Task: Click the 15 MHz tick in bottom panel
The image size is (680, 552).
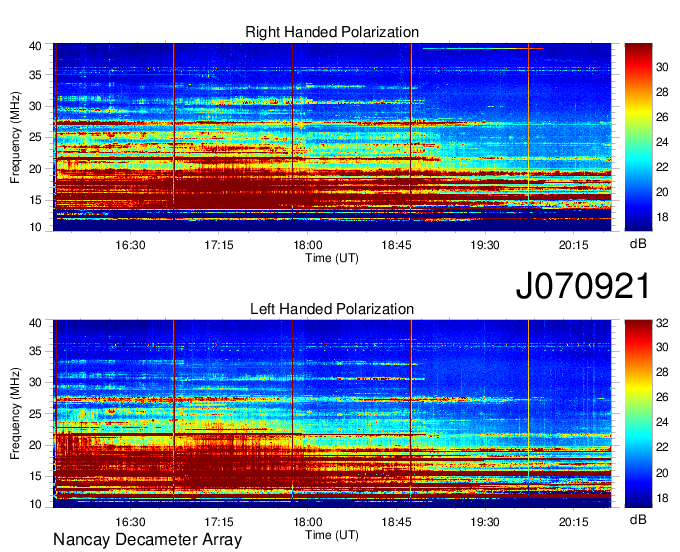Action: point(36,477)
